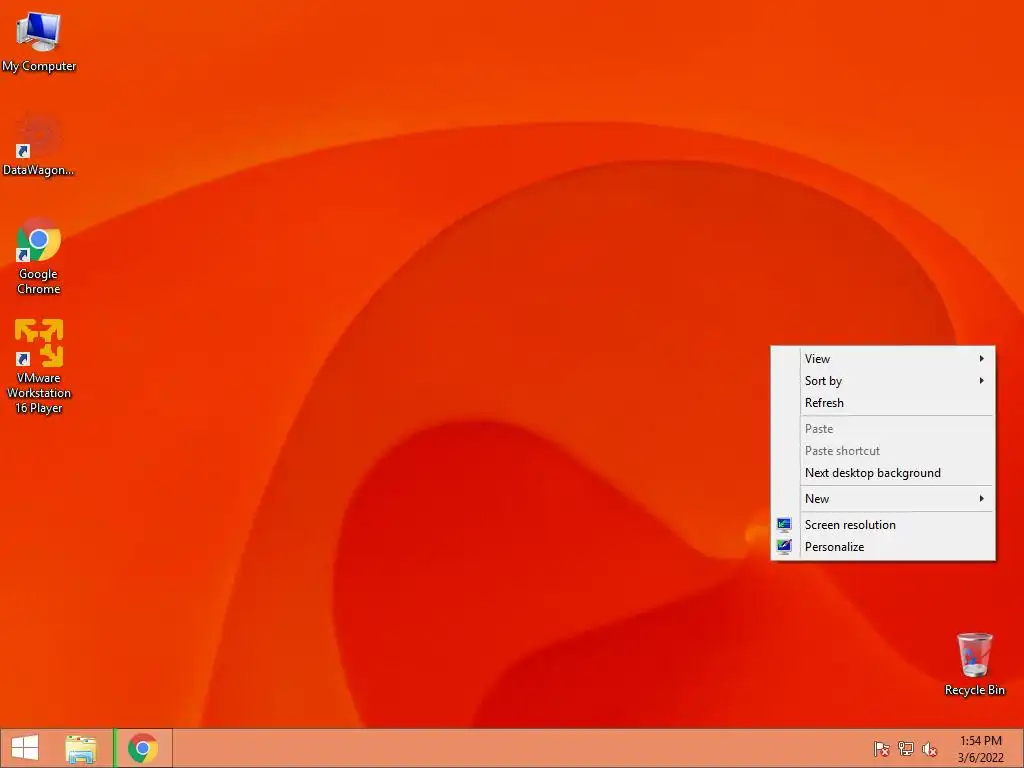1024x768 pixels.
Task: Choose Refresh from the context menu
Action: pyautogui.click(x=883, y=403)
